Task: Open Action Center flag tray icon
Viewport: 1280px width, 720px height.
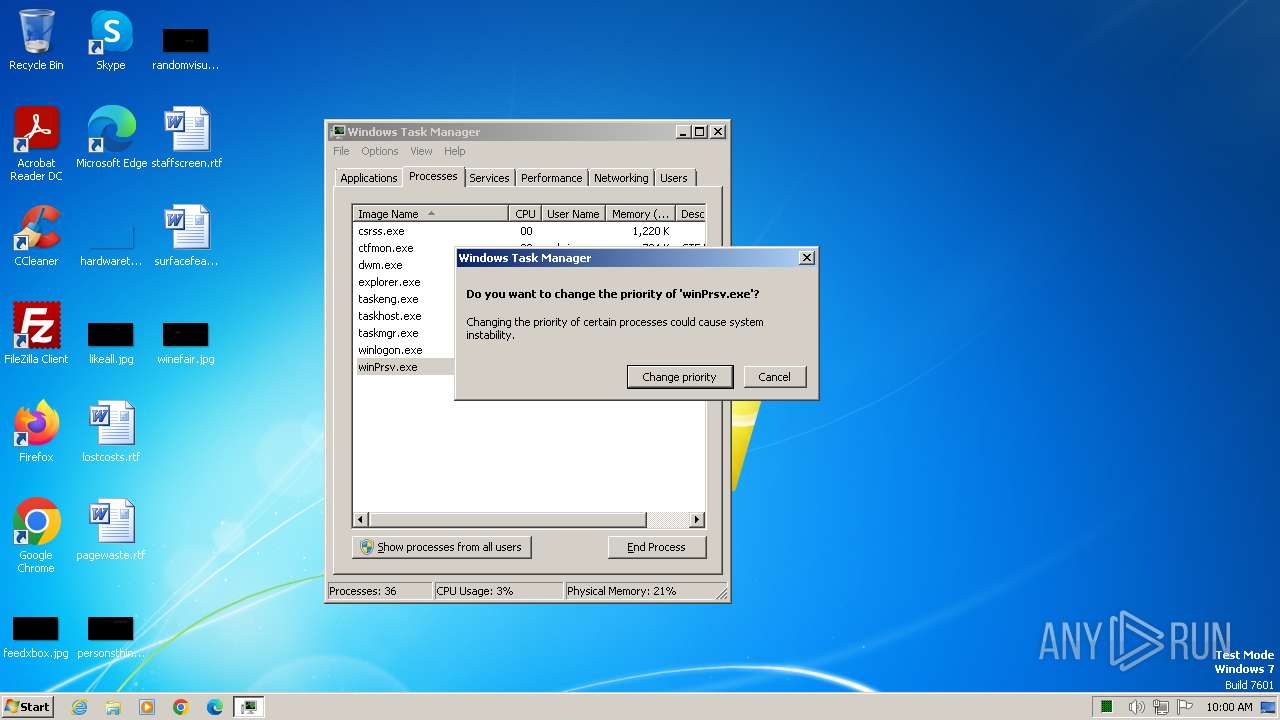Action: (1185, 707)
